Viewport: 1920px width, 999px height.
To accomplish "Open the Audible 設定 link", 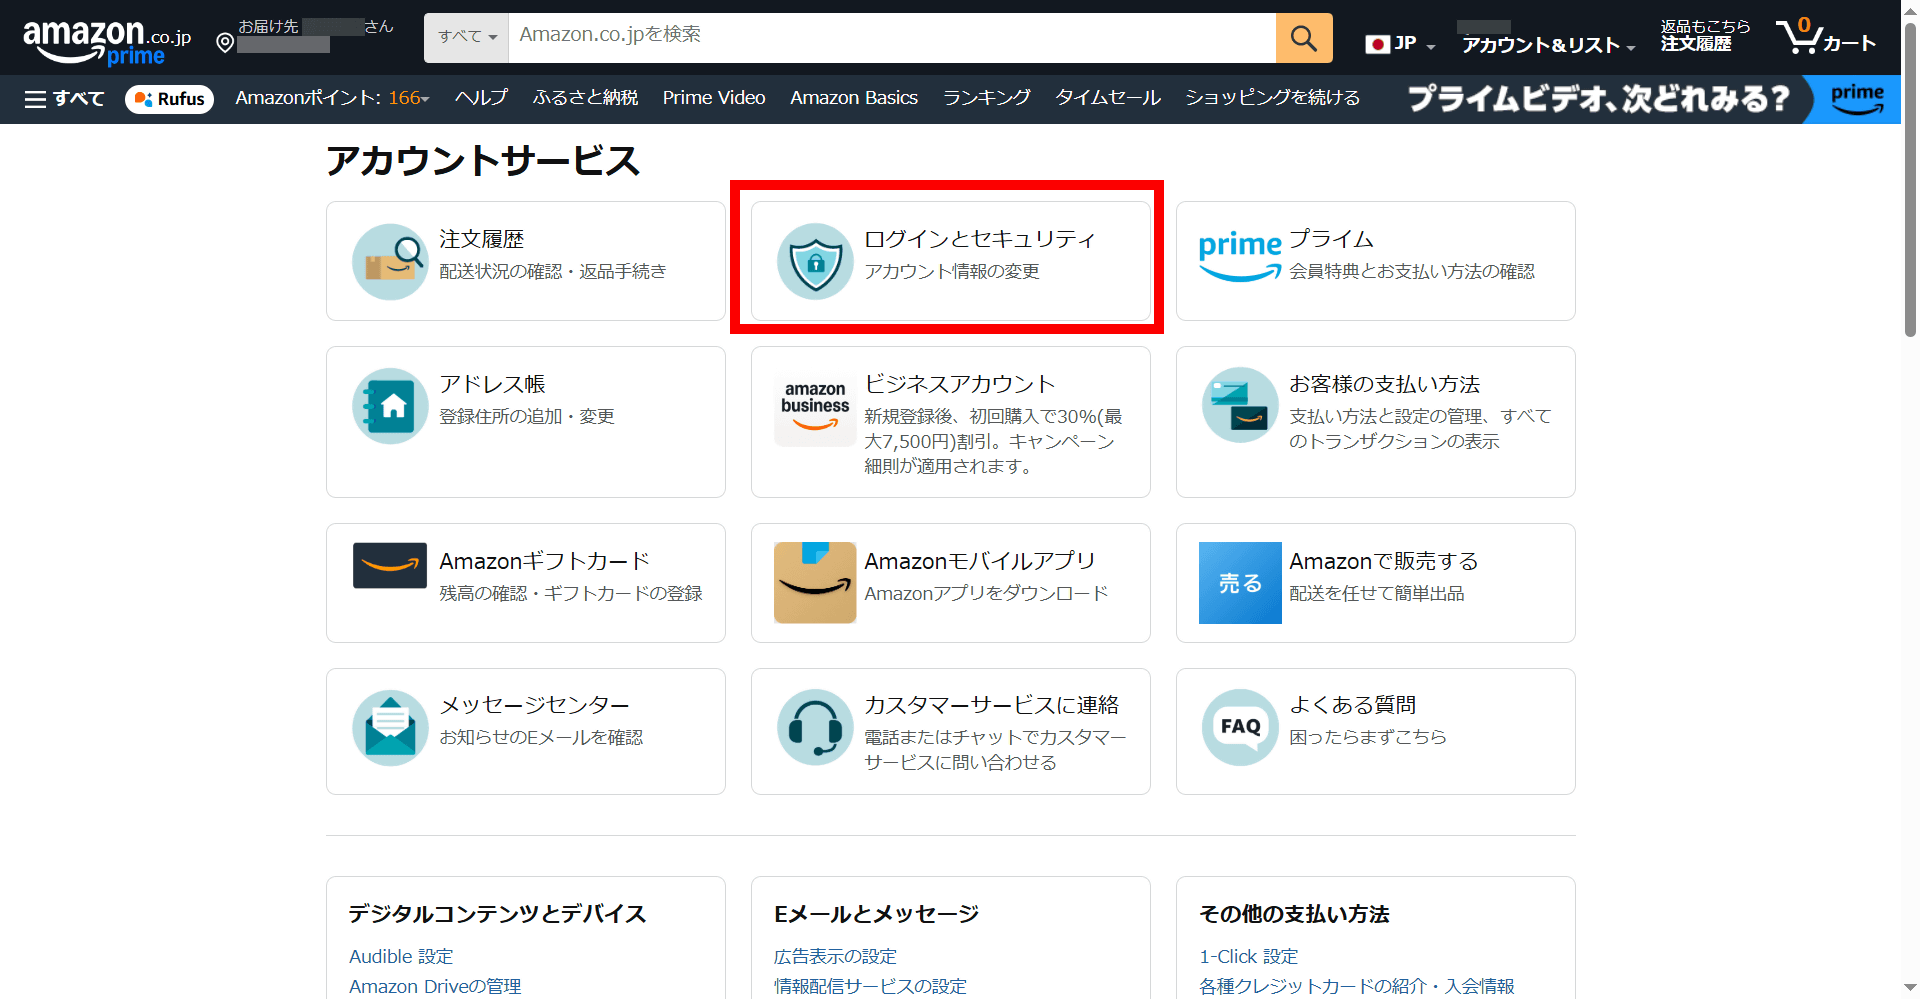I will (x=401, y=956).
